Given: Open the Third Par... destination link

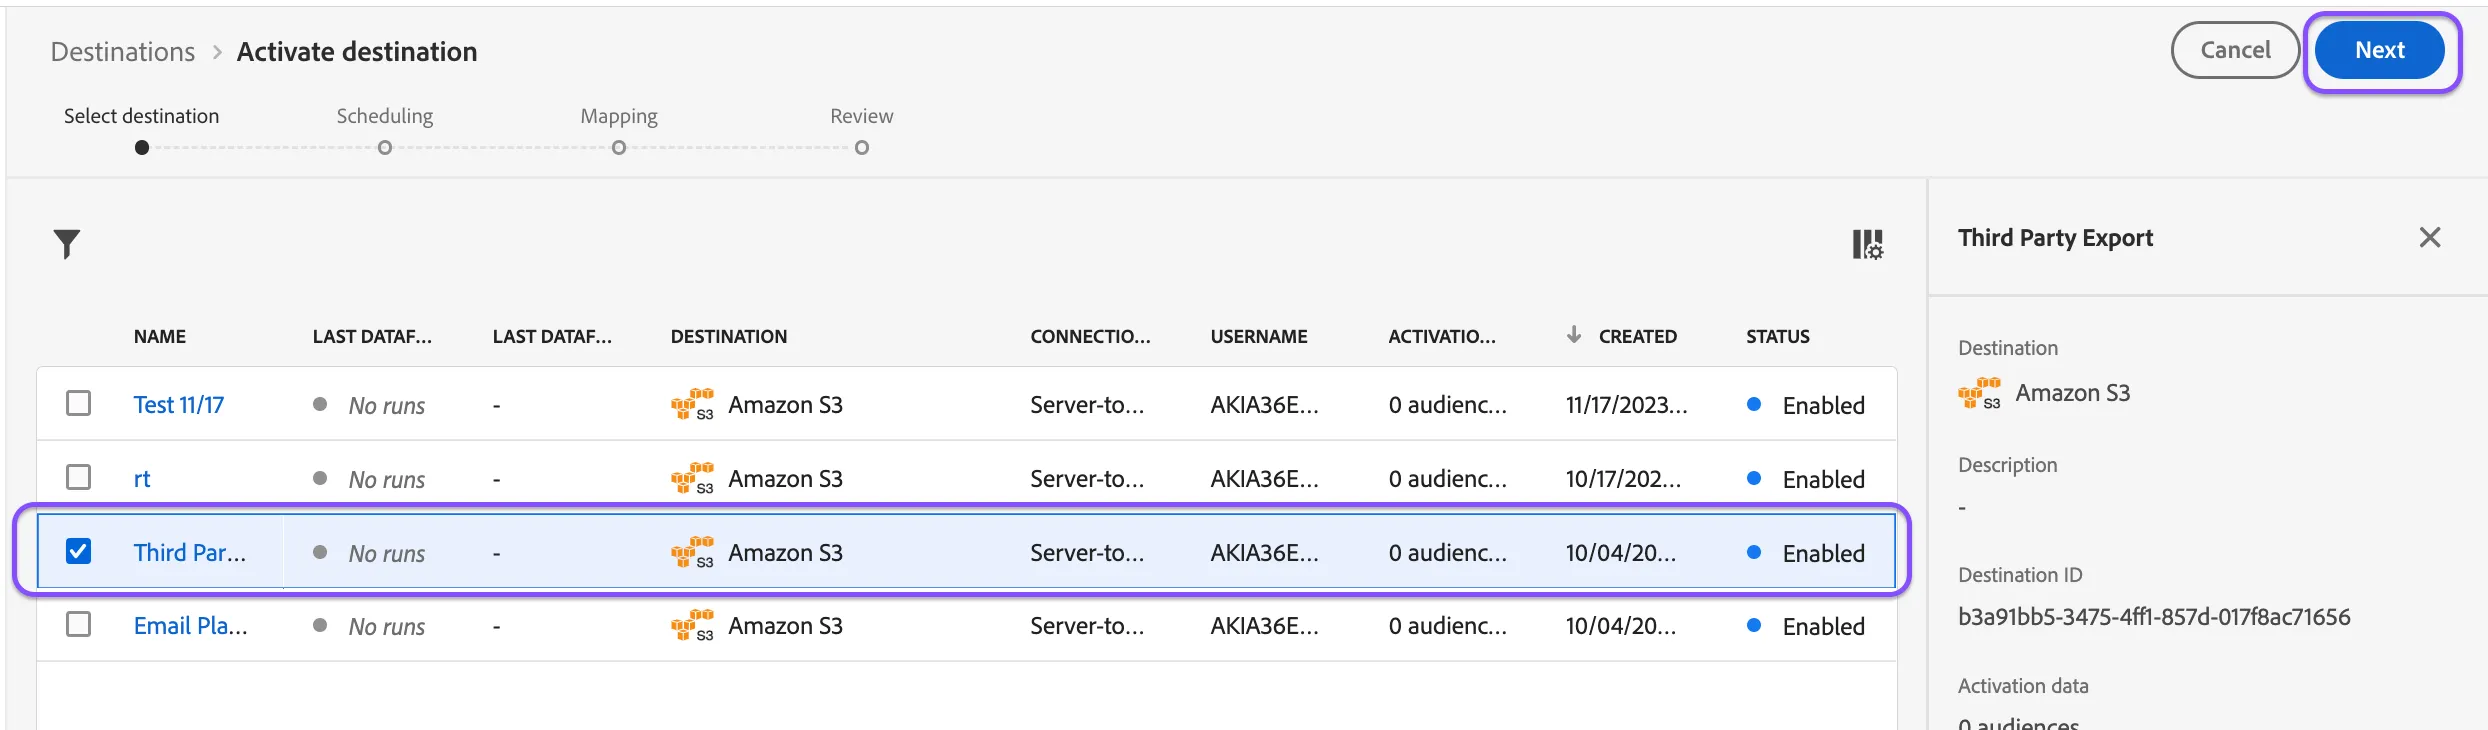Looking at the screenshot, I should click(190, 553).
